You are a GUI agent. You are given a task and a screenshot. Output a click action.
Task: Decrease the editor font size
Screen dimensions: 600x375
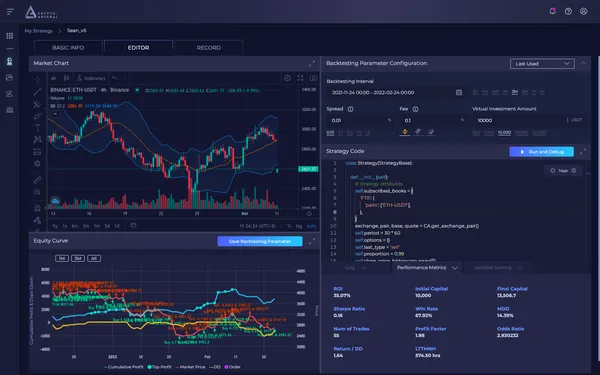(x=553, y=171)
